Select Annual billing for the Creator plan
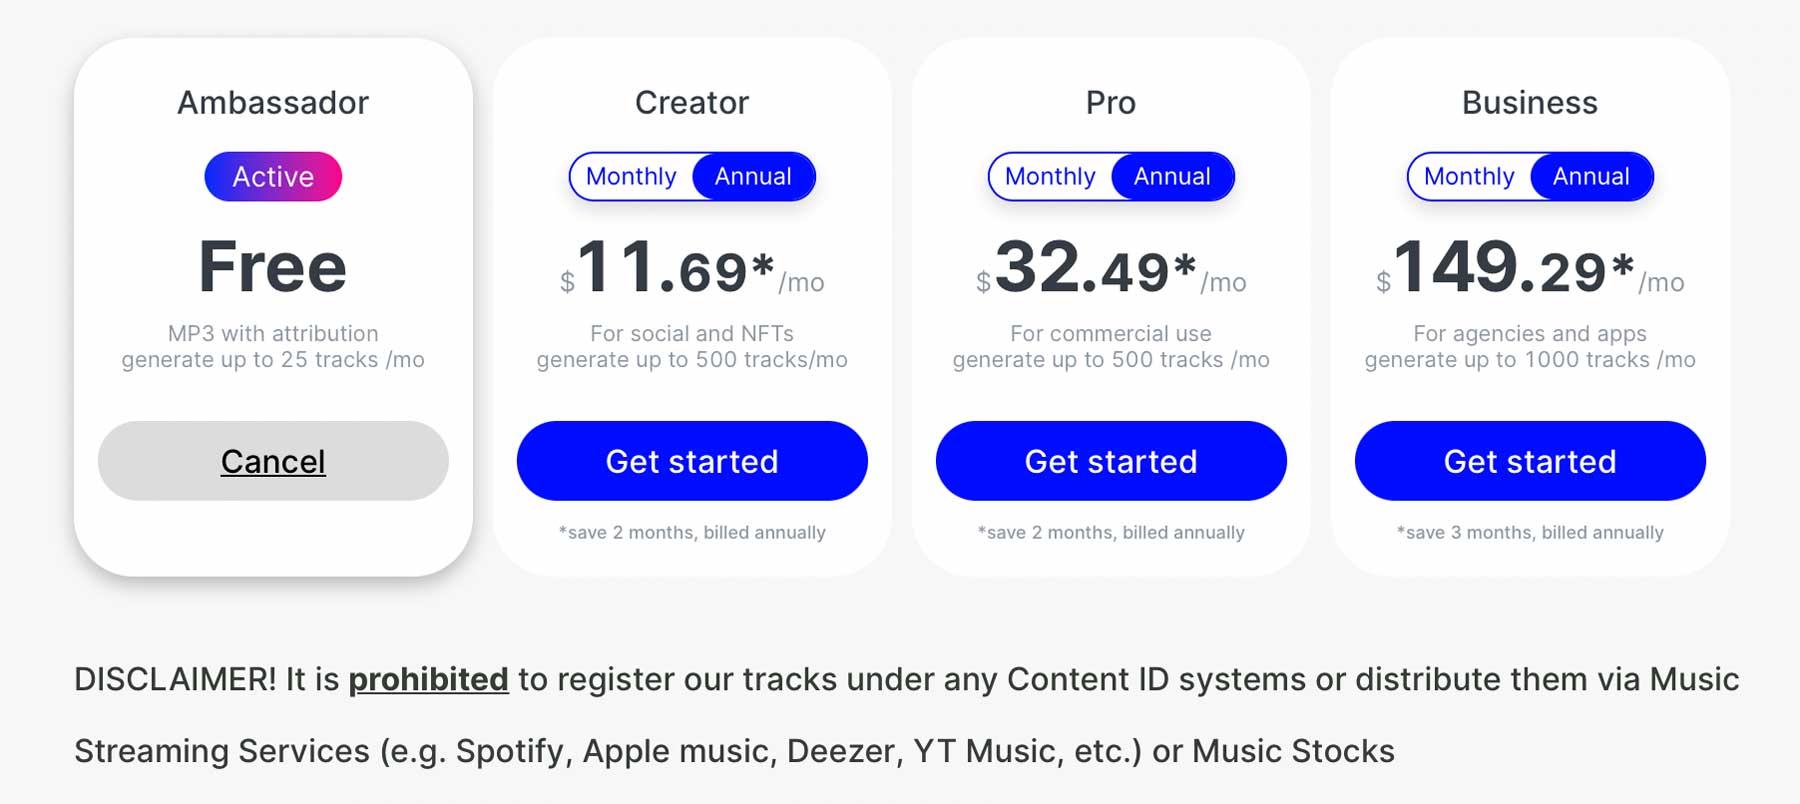1800x804 pixels. coord(754,176)
